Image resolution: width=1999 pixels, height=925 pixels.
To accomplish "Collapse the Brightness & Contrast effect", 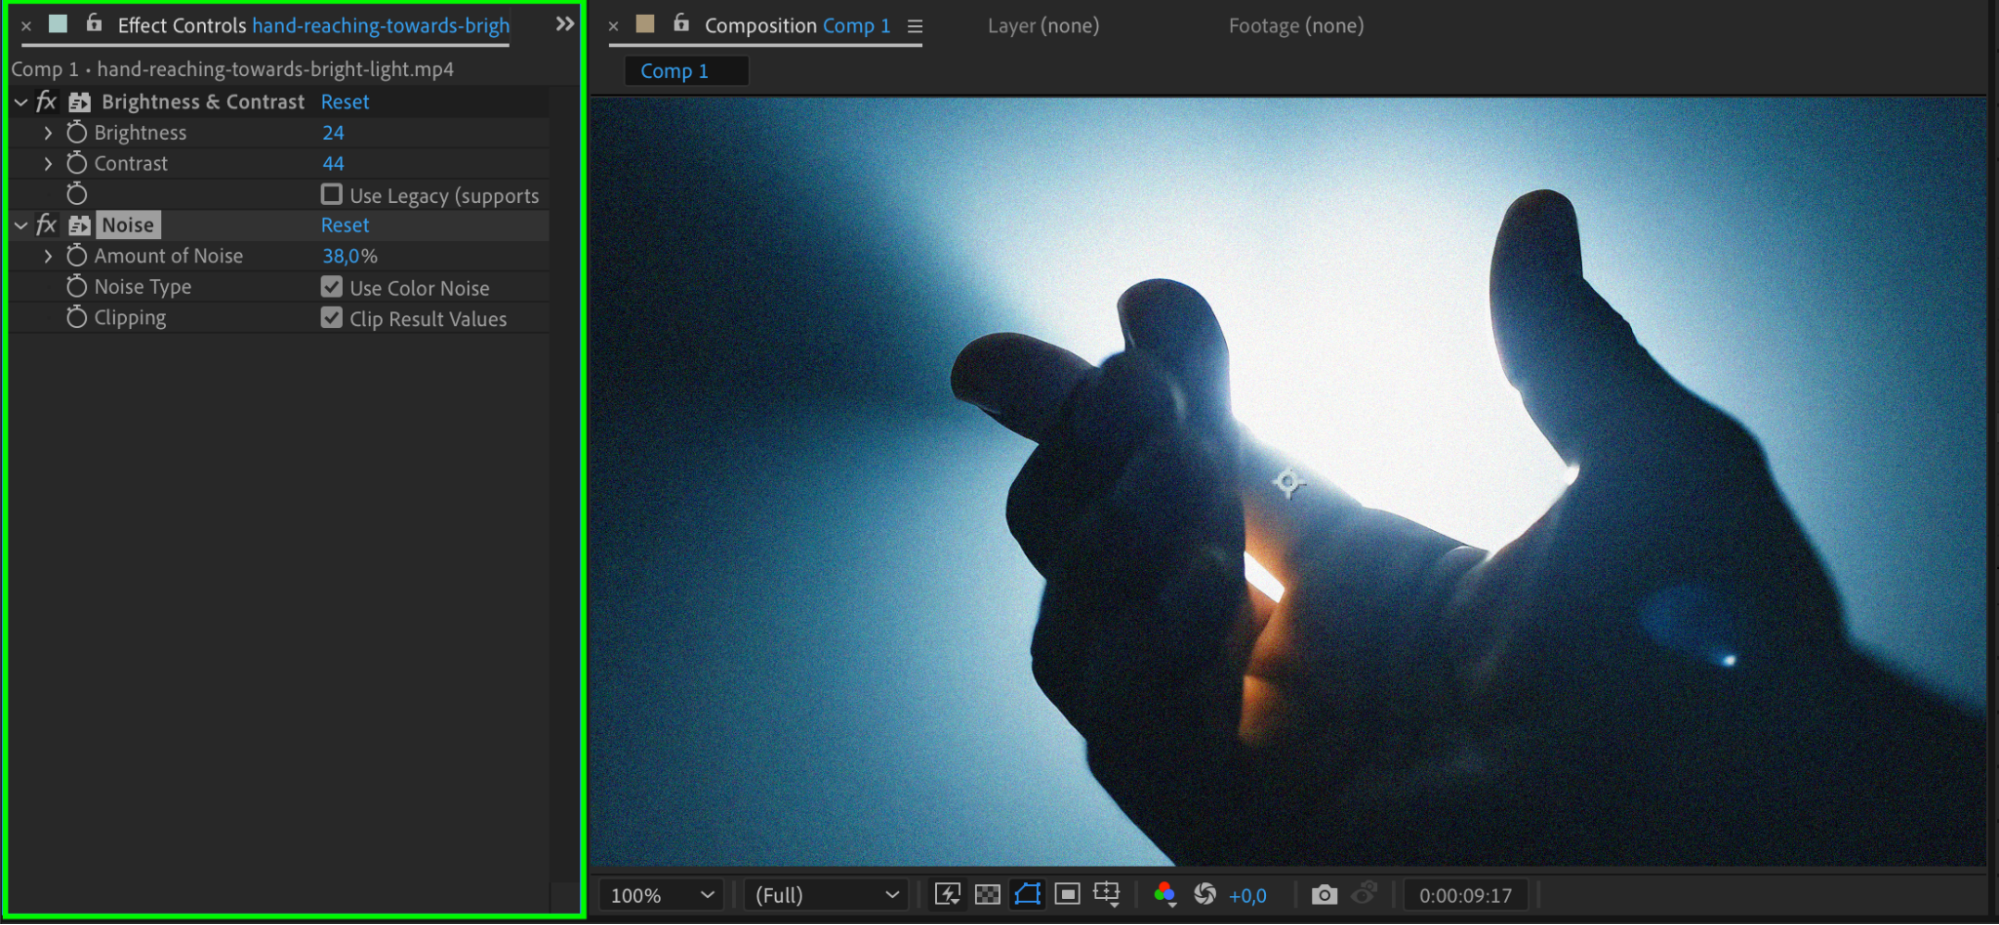I will 21,102.
